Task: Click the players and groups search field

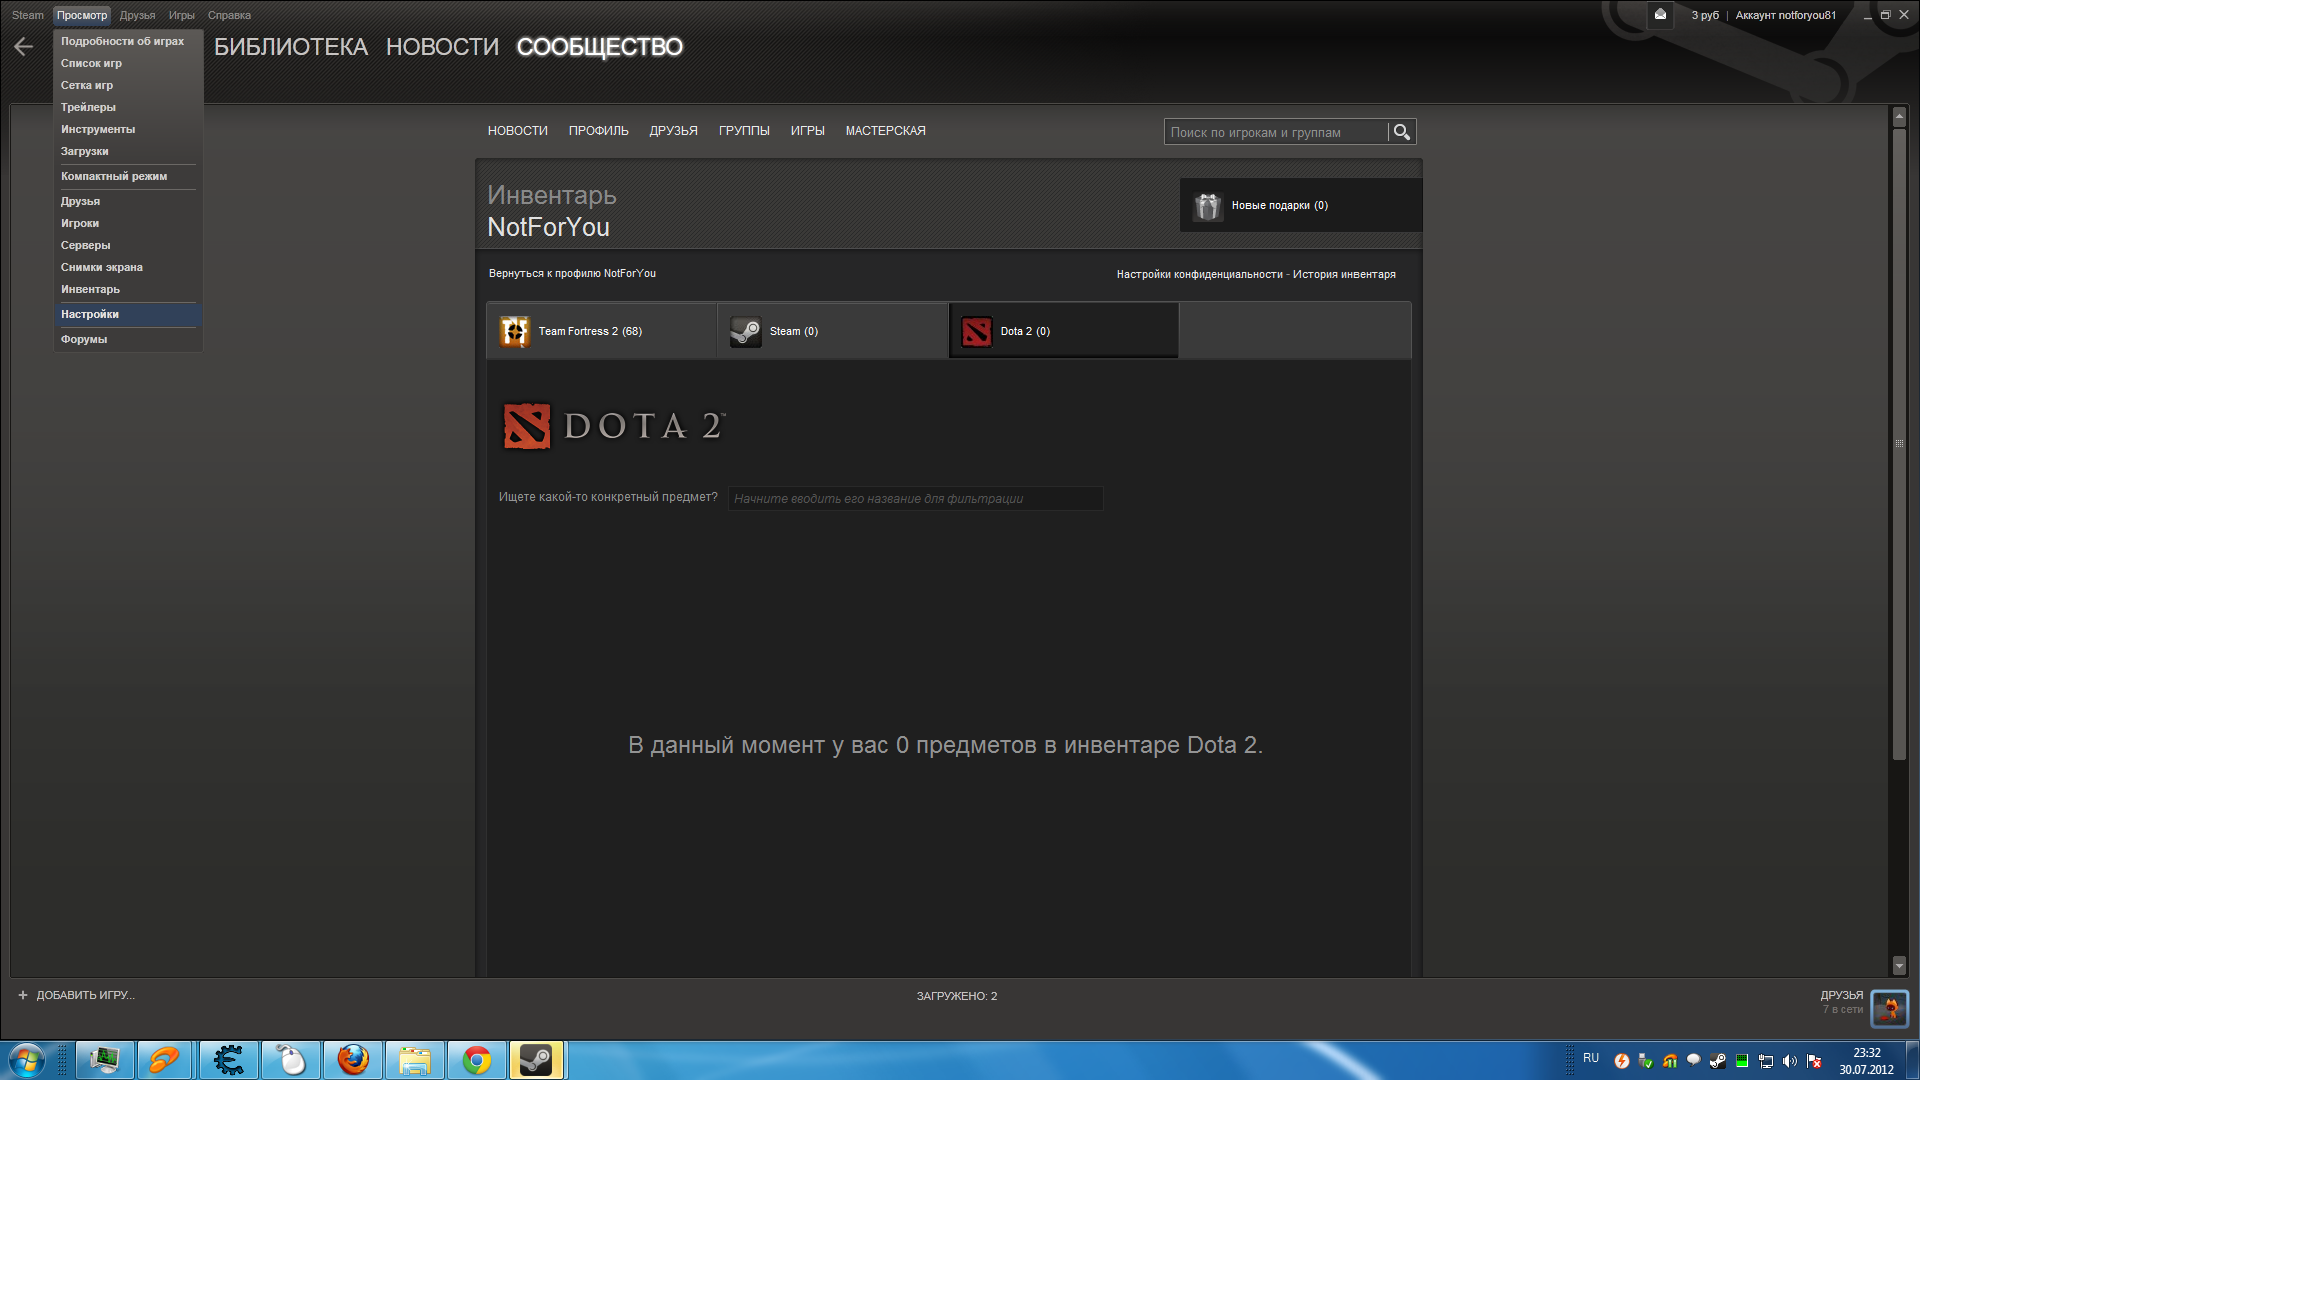Action: pyautogui.click(x=1277, y=132)
